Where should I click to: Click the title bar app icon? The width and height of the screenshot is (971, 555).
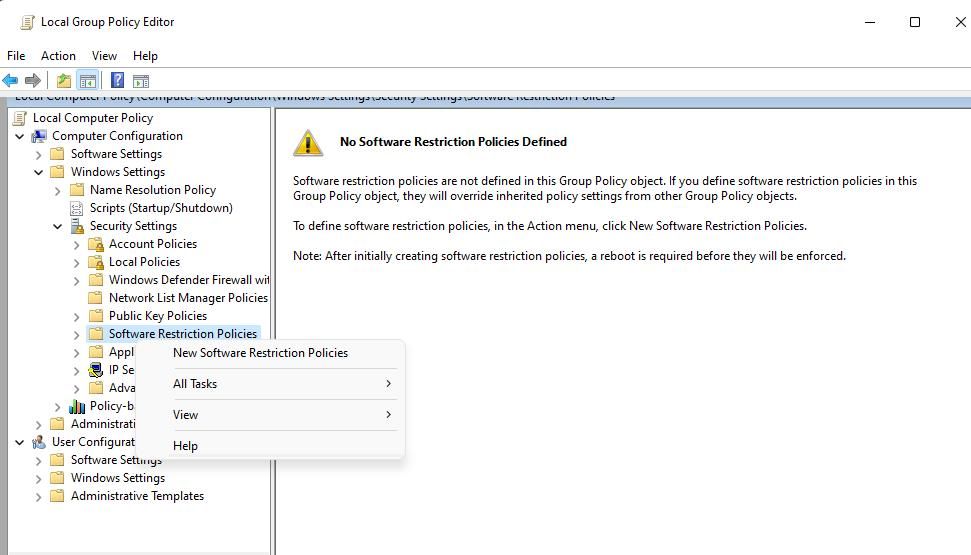[x=27, y=22]
